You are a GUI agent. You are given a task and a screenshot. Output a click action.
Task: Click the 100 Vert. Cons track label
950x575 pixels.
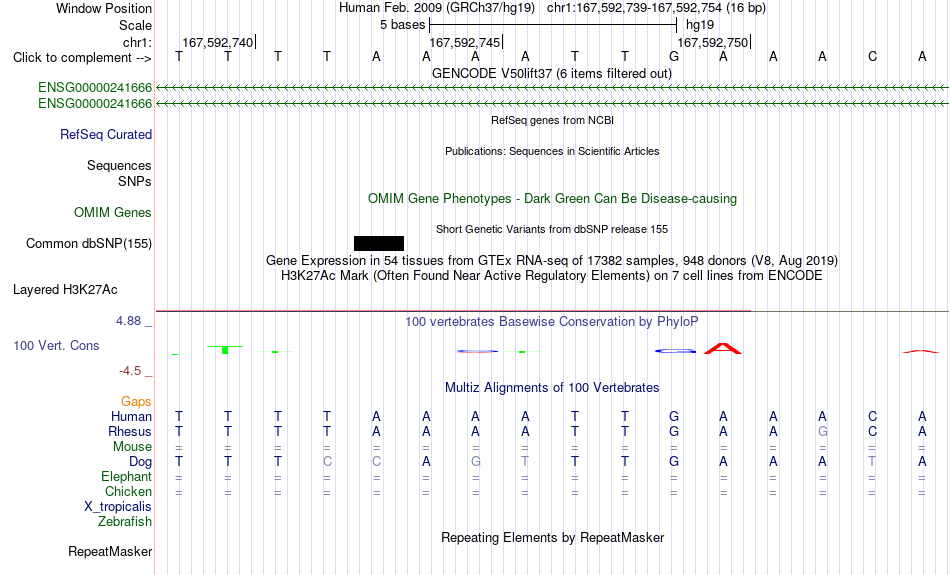(56, 345)
